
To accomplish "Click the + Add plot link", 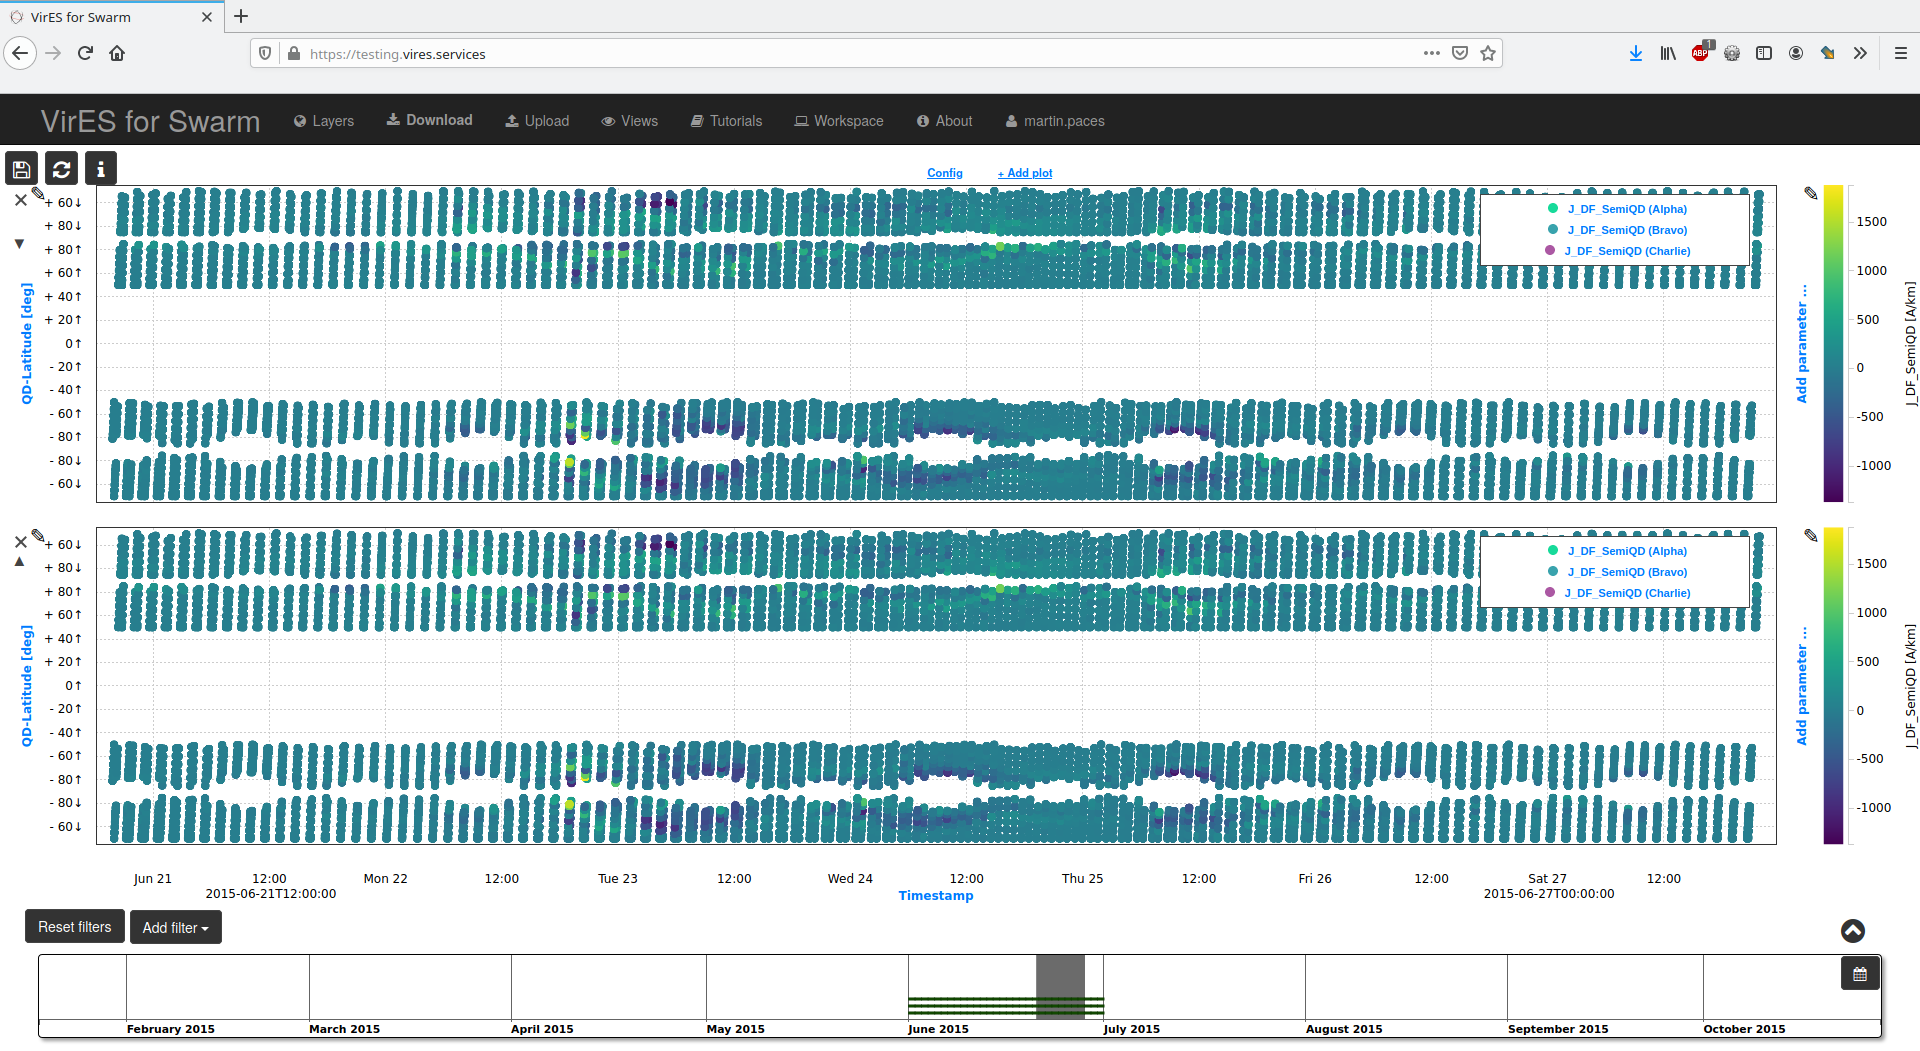I will coord(1024,172).
